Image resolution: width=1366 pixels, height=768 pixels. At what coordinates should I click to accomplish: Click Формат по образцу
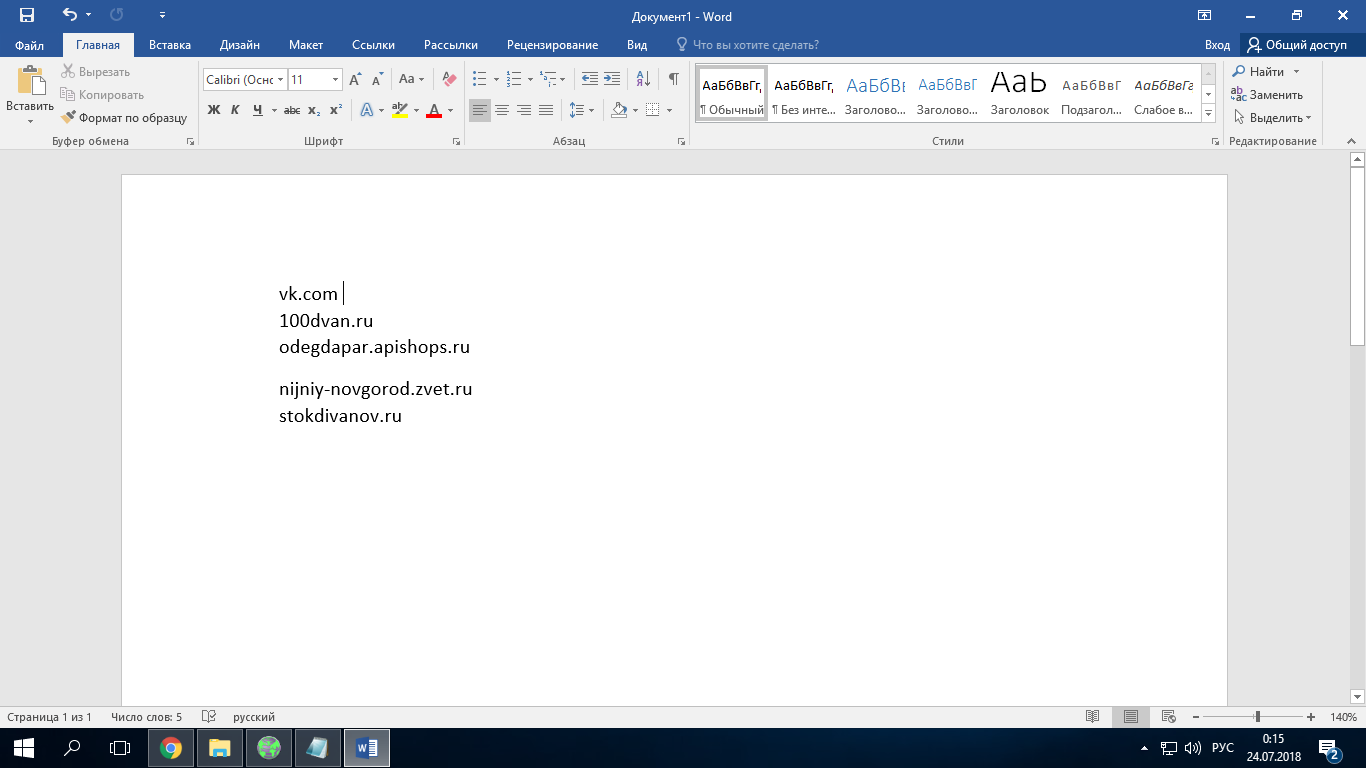pos(124,118)
